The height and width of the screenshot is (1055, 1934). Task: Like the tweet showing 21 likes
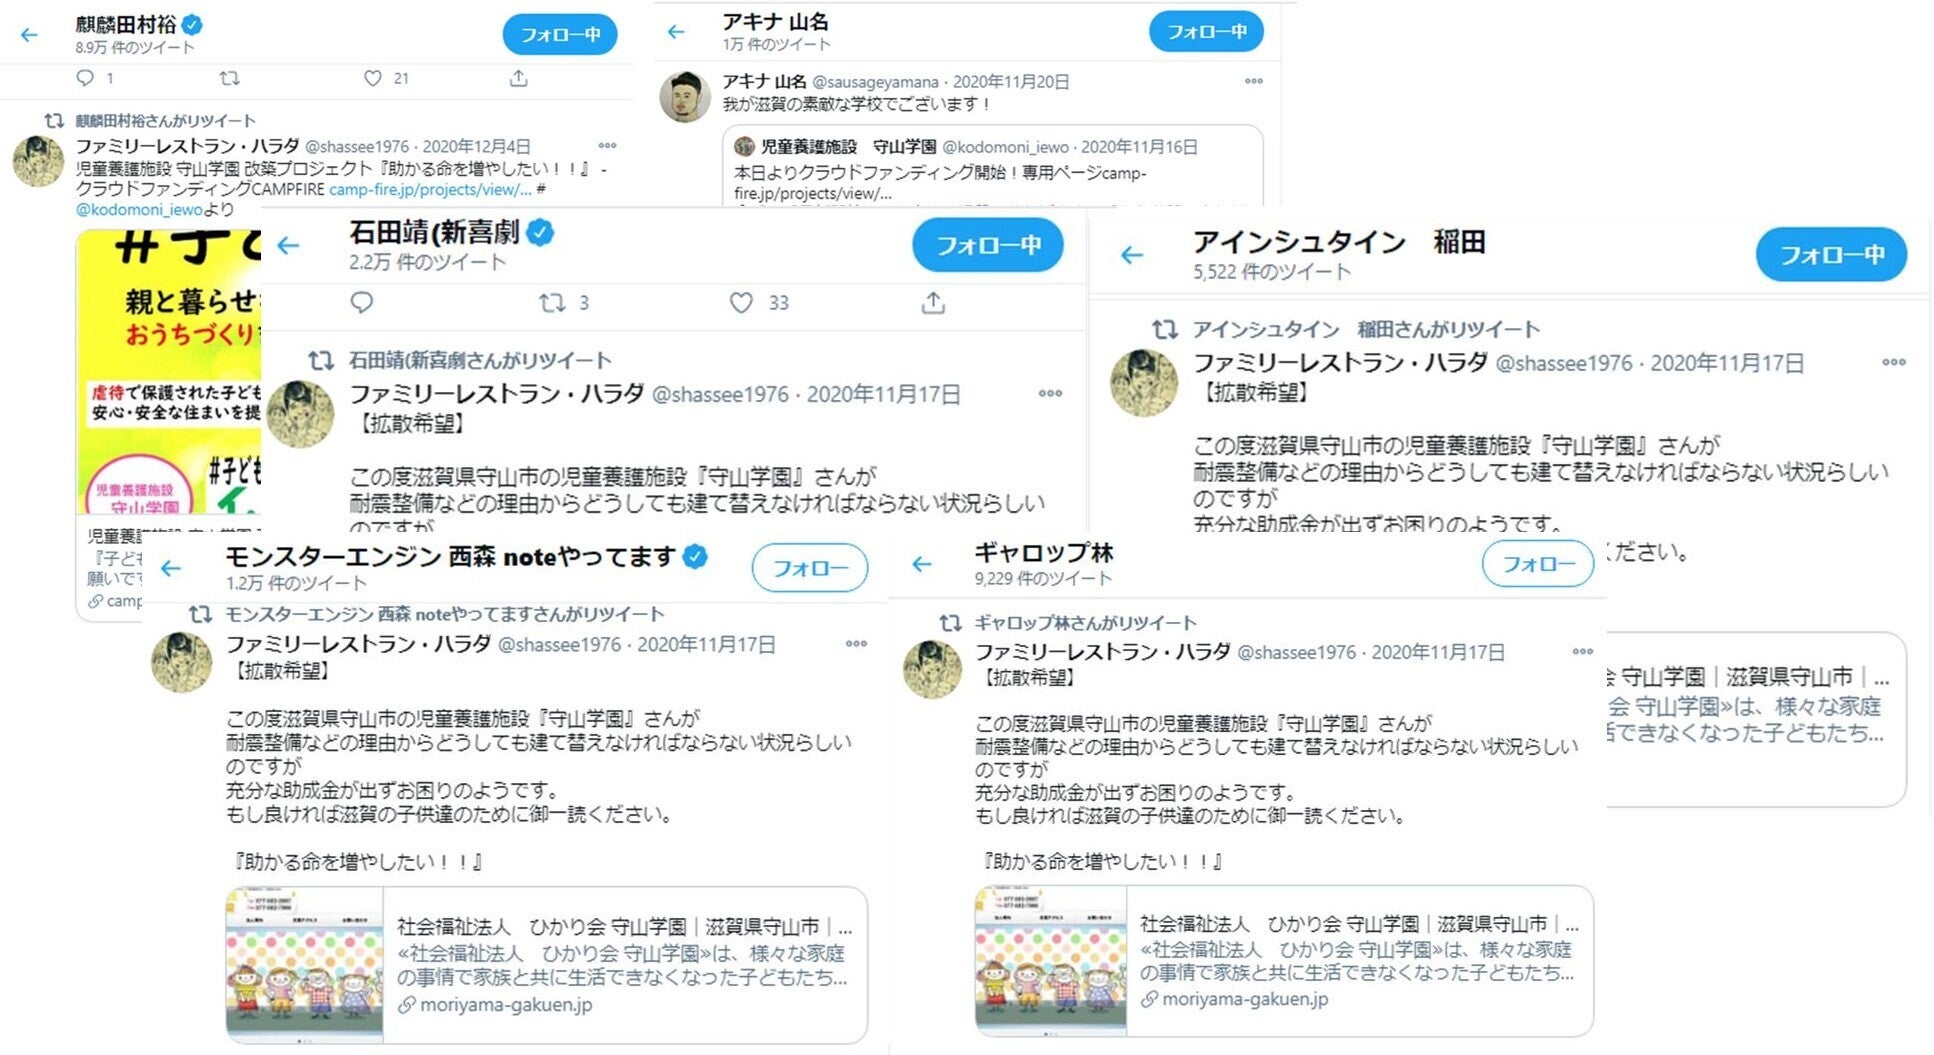click(x=373, y=78)
